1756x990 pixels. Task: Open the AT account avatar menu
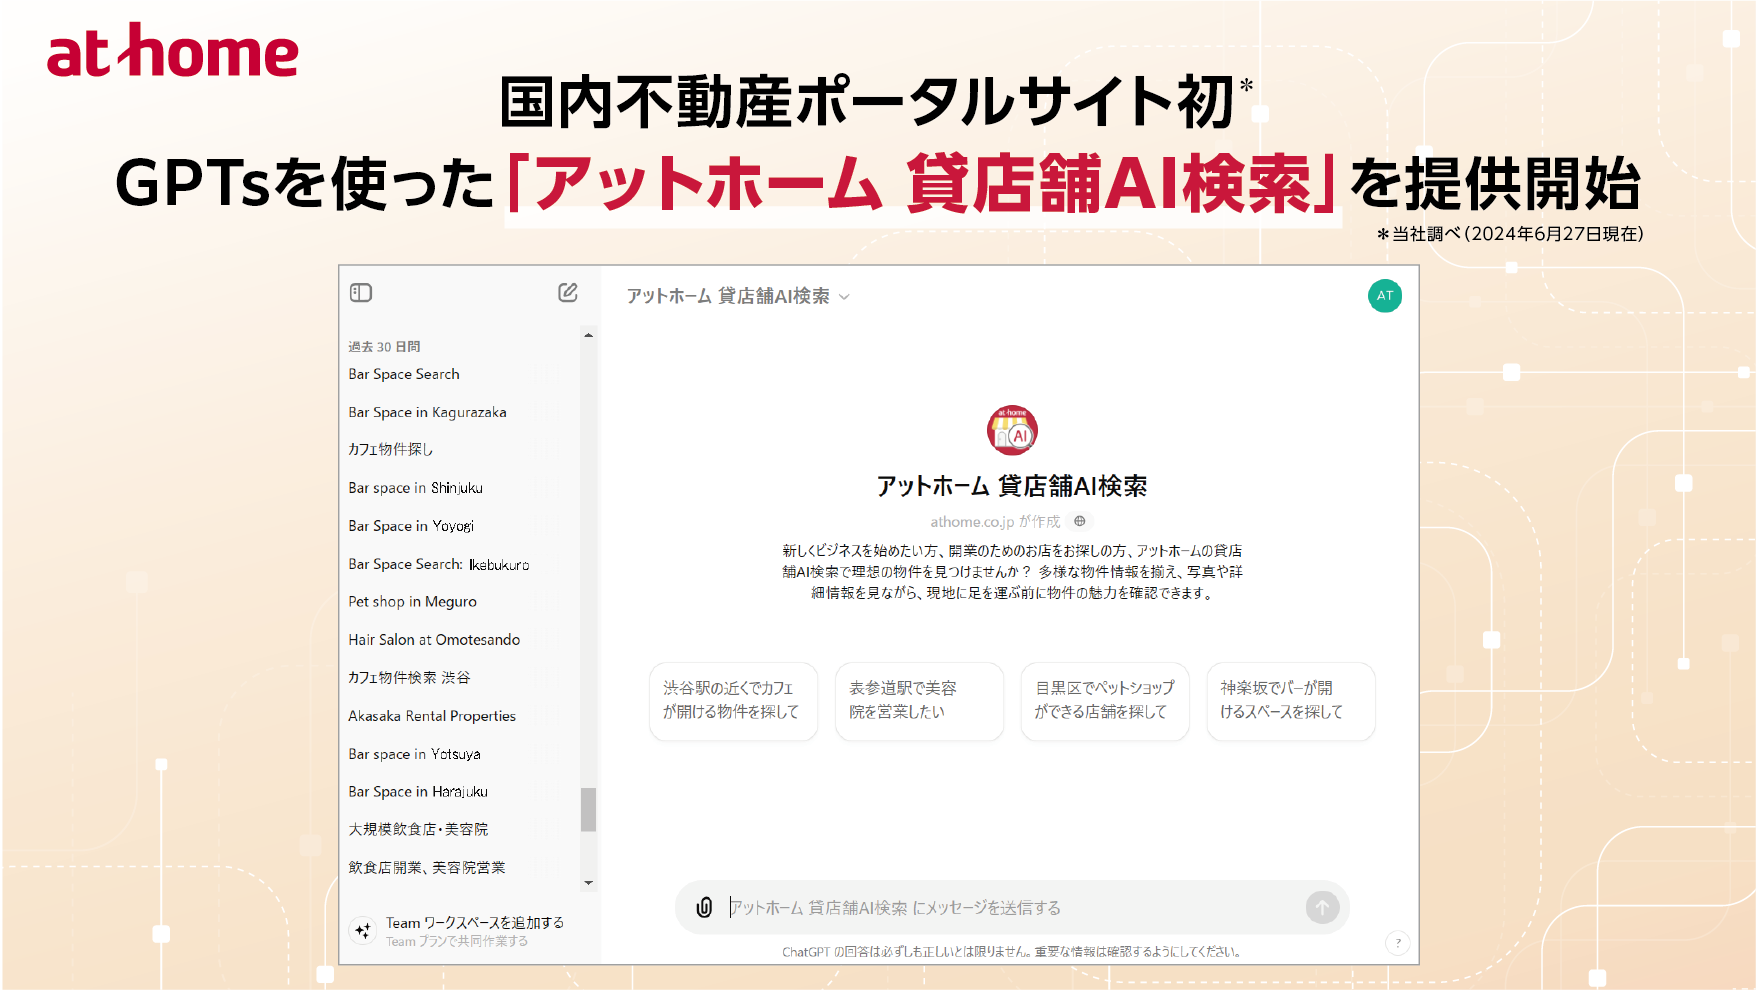pyautogui.click(x=1384, y=295)
